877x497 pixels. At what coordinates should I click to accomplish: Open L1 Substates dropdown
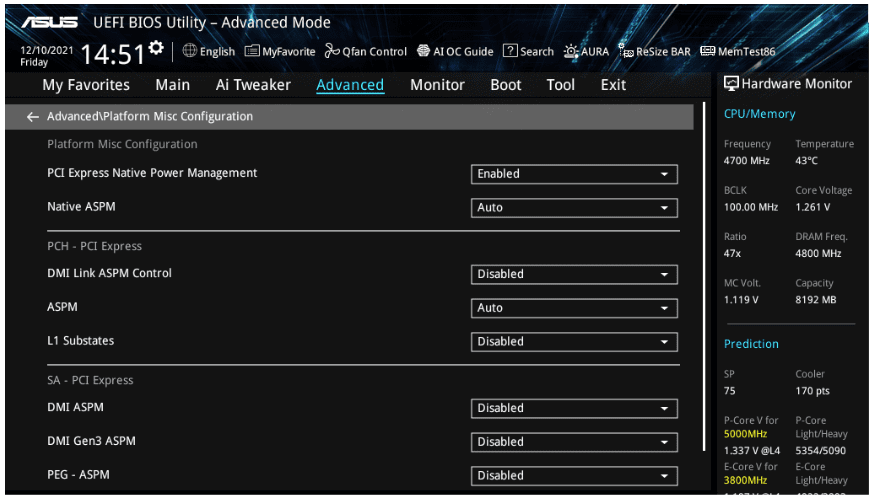click(x=574, y=342)
